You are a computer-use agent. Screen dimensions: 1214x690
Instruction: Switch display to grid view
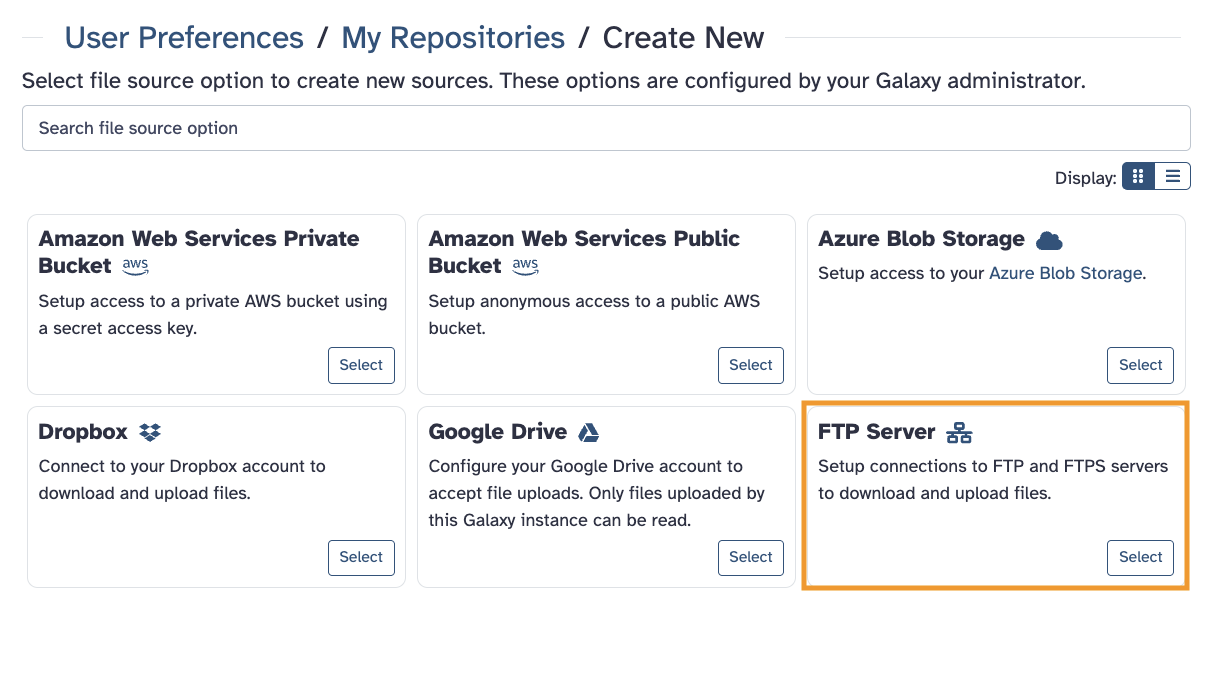1139,176
